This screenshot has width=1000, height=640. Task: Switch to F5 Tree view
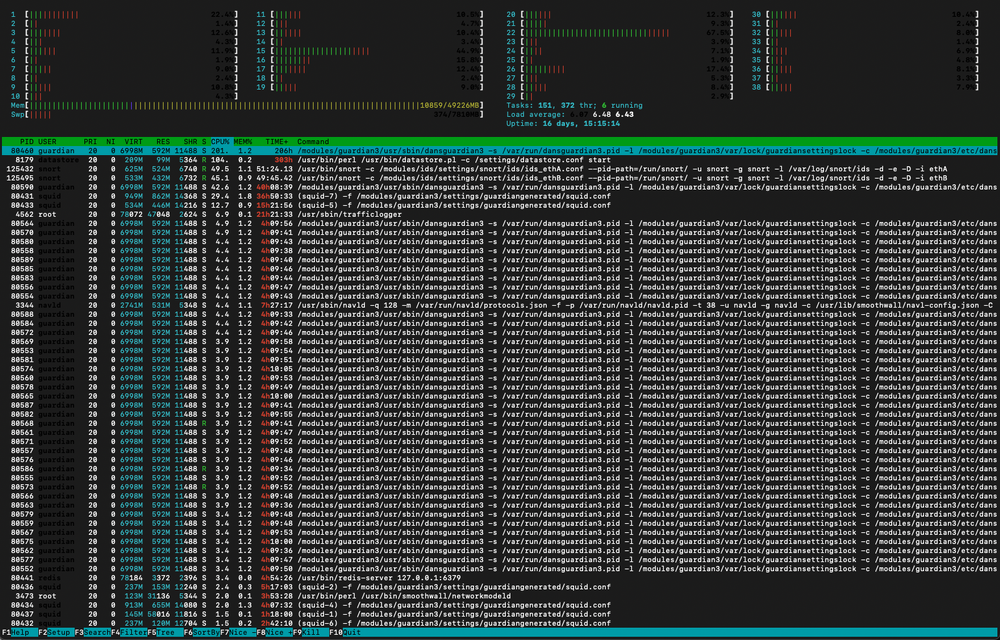pos(165,632)
